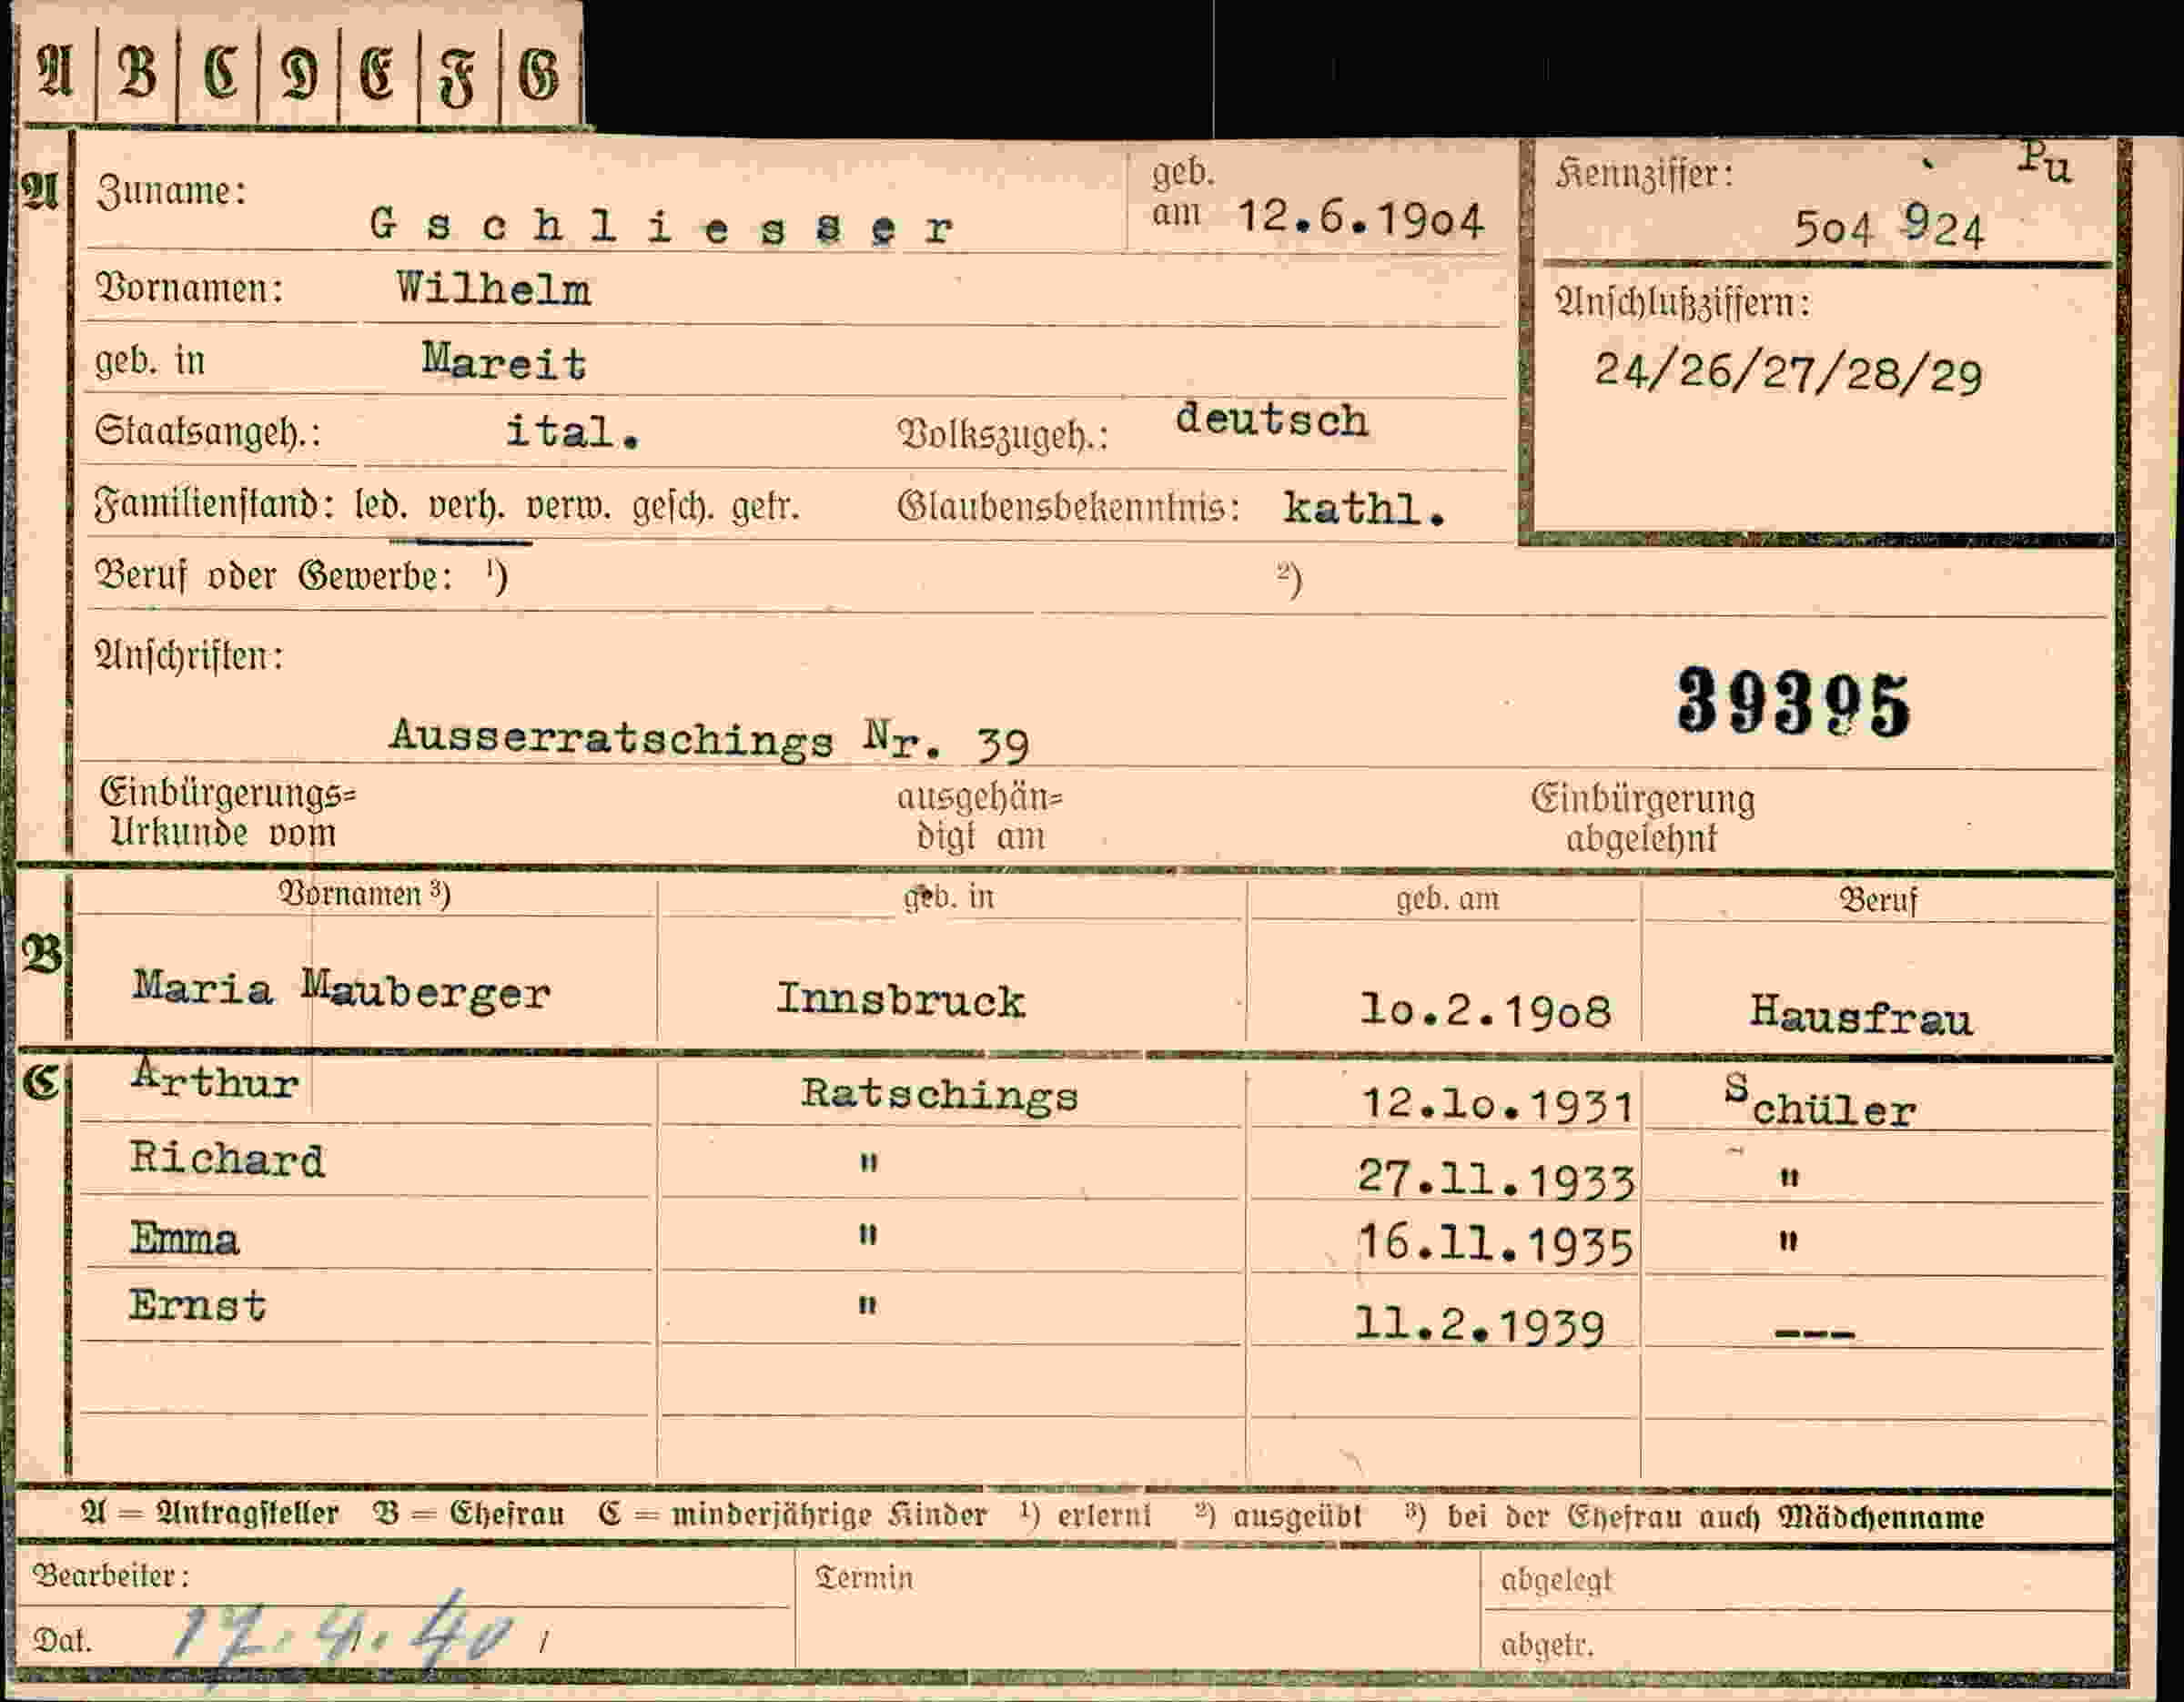The width and height of the screenshot is (2184, 1702).
Task: Click the index tab letter D
Action: tap(299, 76)
